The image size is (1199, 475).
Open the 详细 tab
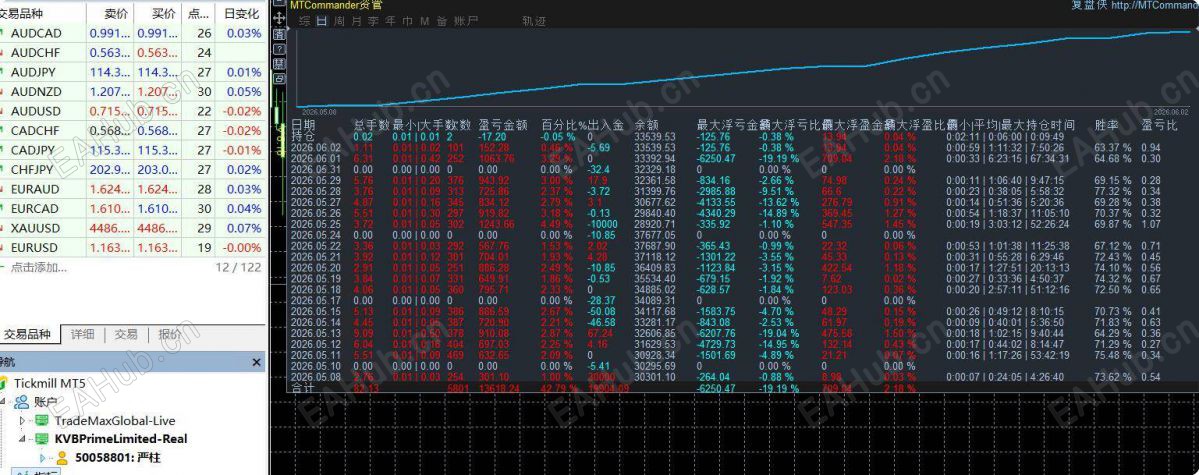(x=83, y=334)
